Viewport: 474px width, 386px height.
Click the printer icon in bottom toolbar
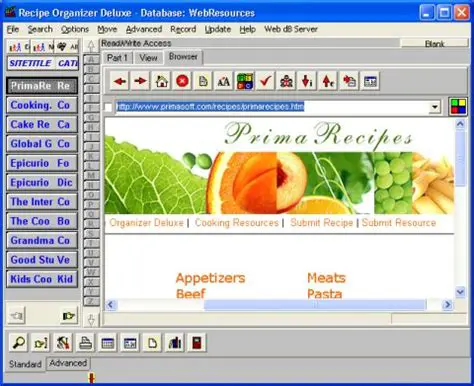[85, 343]
